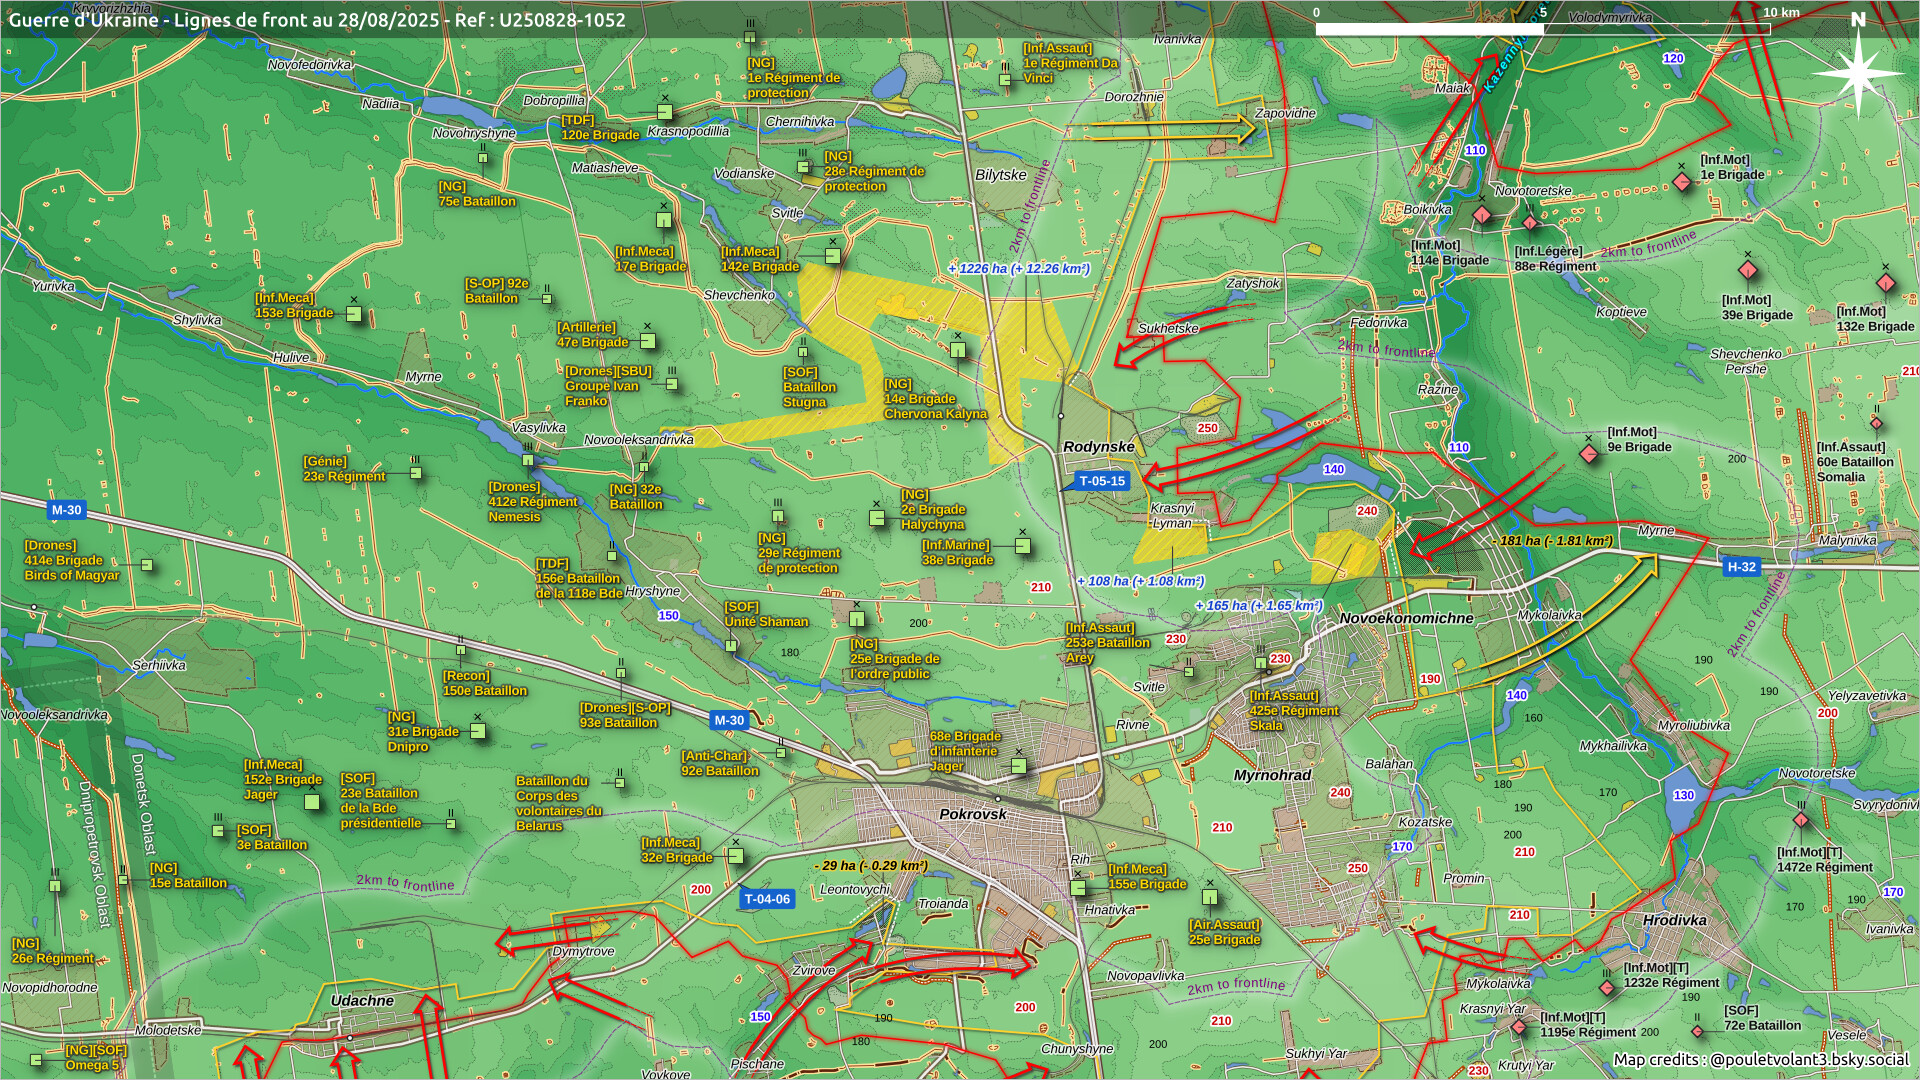Click the T-05-15 road shield by Rodynske
Screen dimensions: 1920x1080
click(x=1101, y=481)
